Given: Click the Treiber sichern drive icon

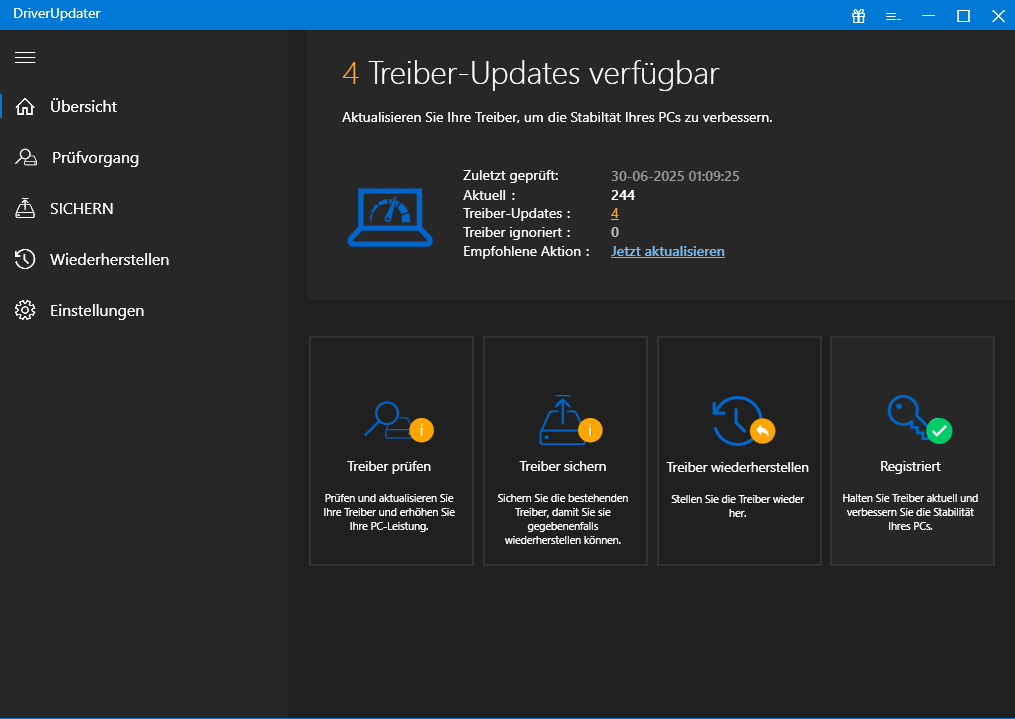Looking at the screenshot, I should (562, 421).
